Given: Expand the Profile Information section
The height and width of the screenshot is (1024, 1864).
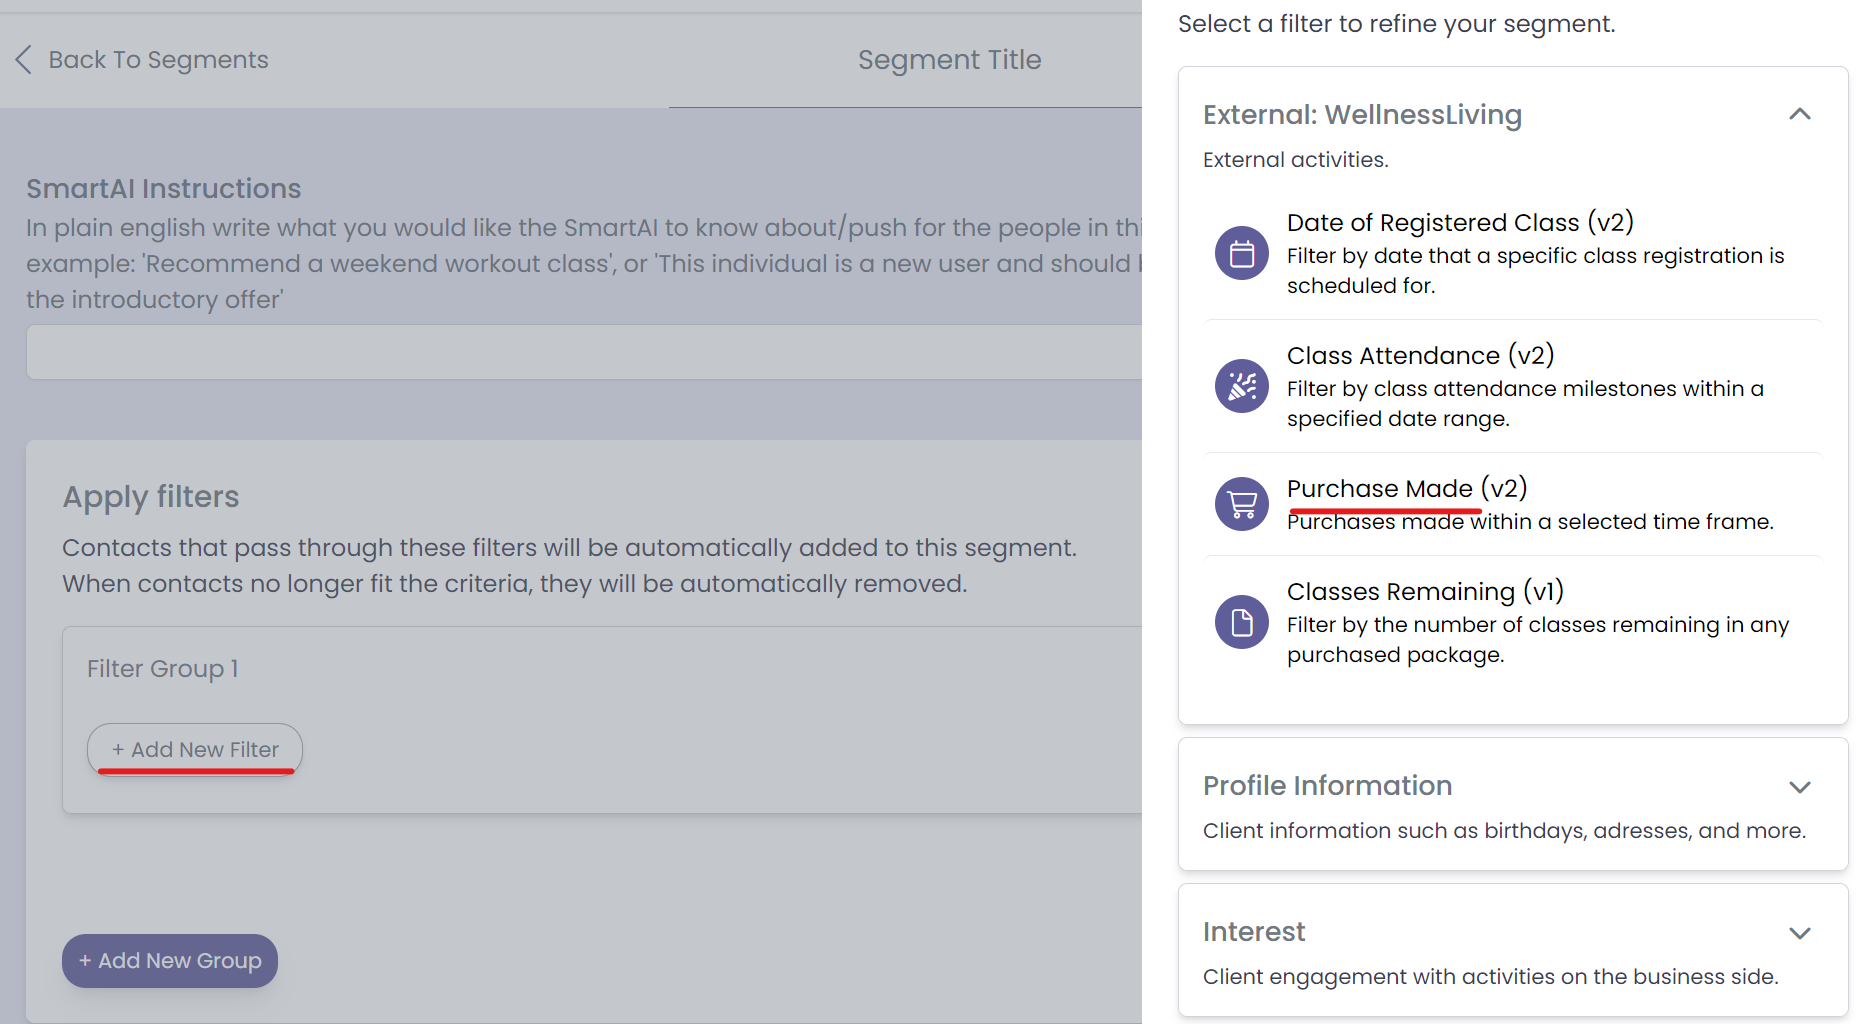Looking at the screenshot, I should pos(1800,787).
